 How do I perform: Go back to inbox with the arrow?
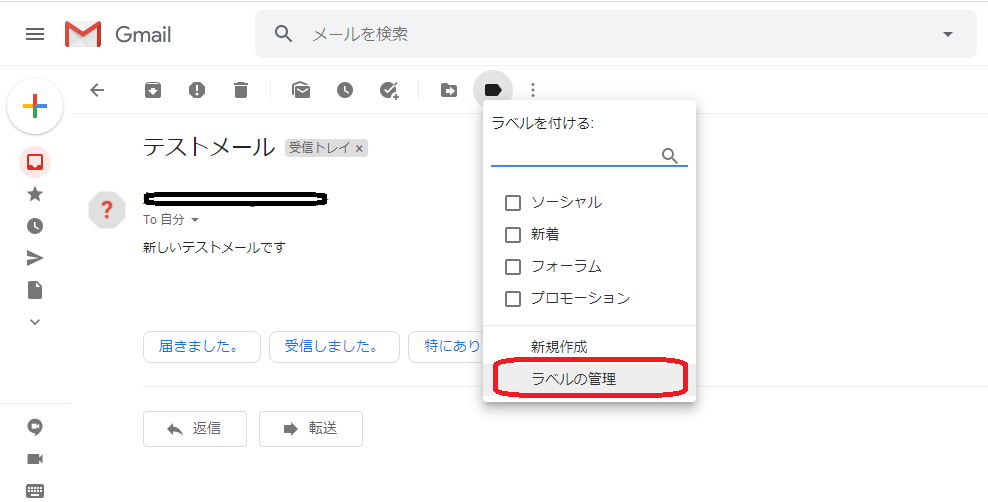pyautogui.click(x=97, y=90)
